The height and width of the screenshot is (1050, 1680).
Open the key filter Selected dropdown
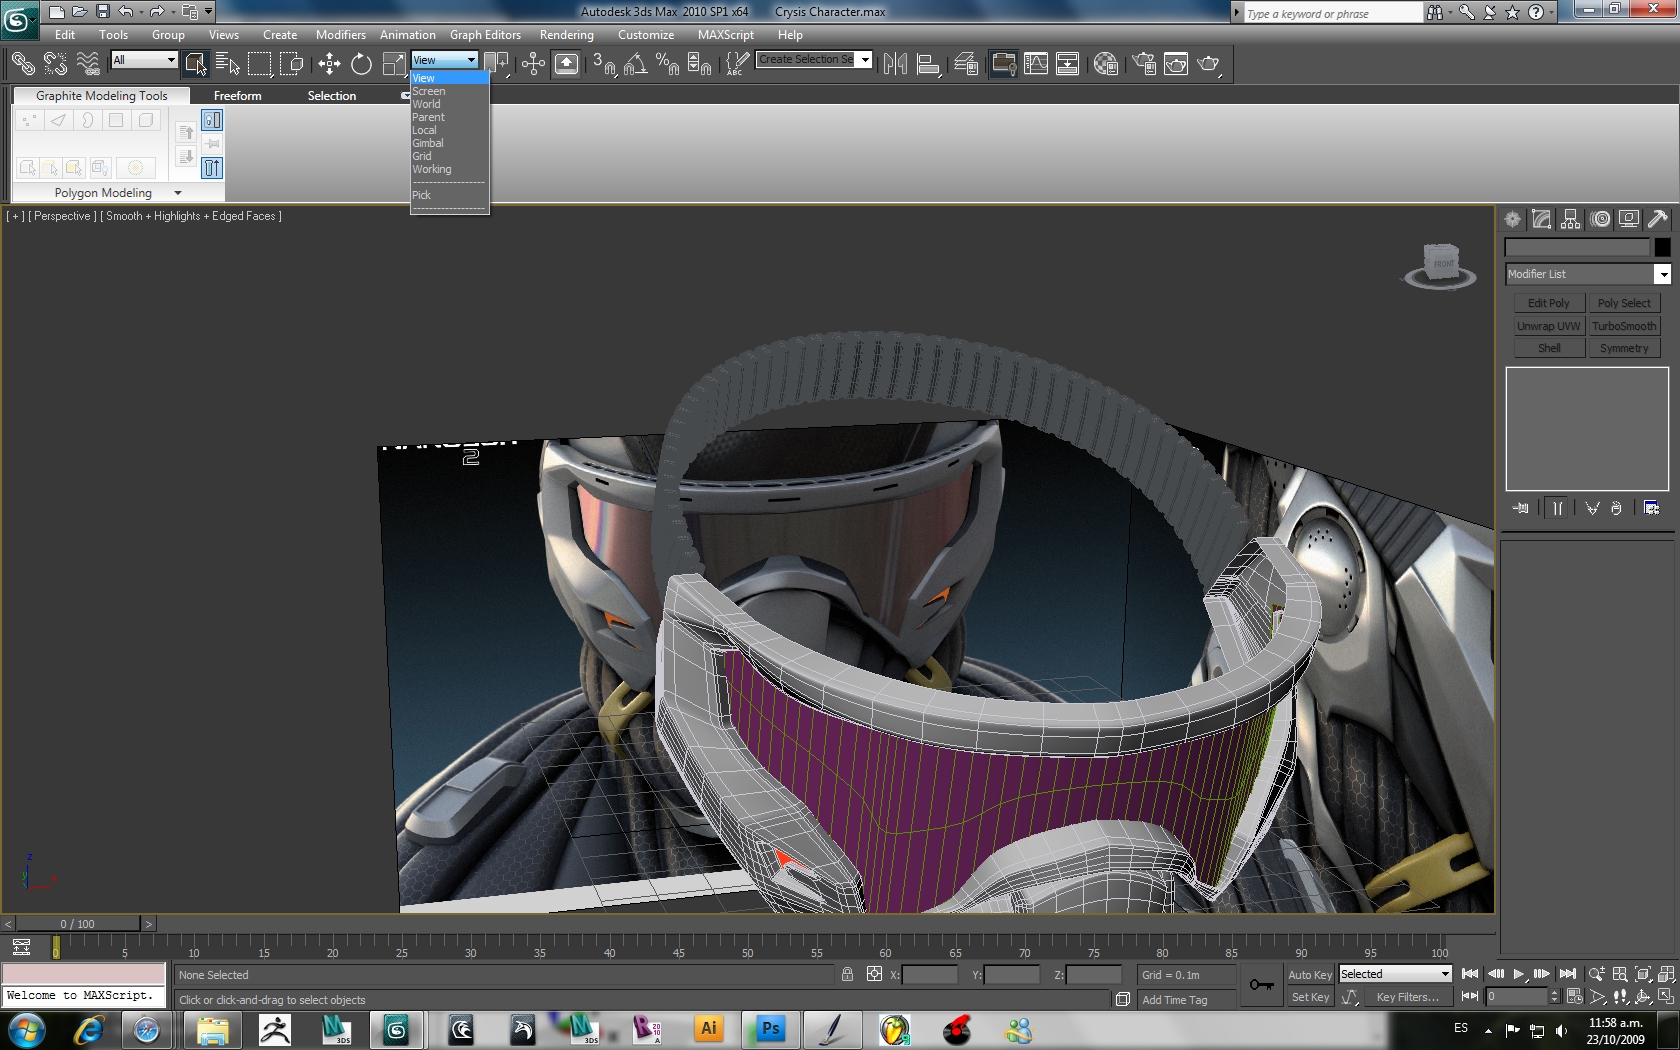point(1394,974)
